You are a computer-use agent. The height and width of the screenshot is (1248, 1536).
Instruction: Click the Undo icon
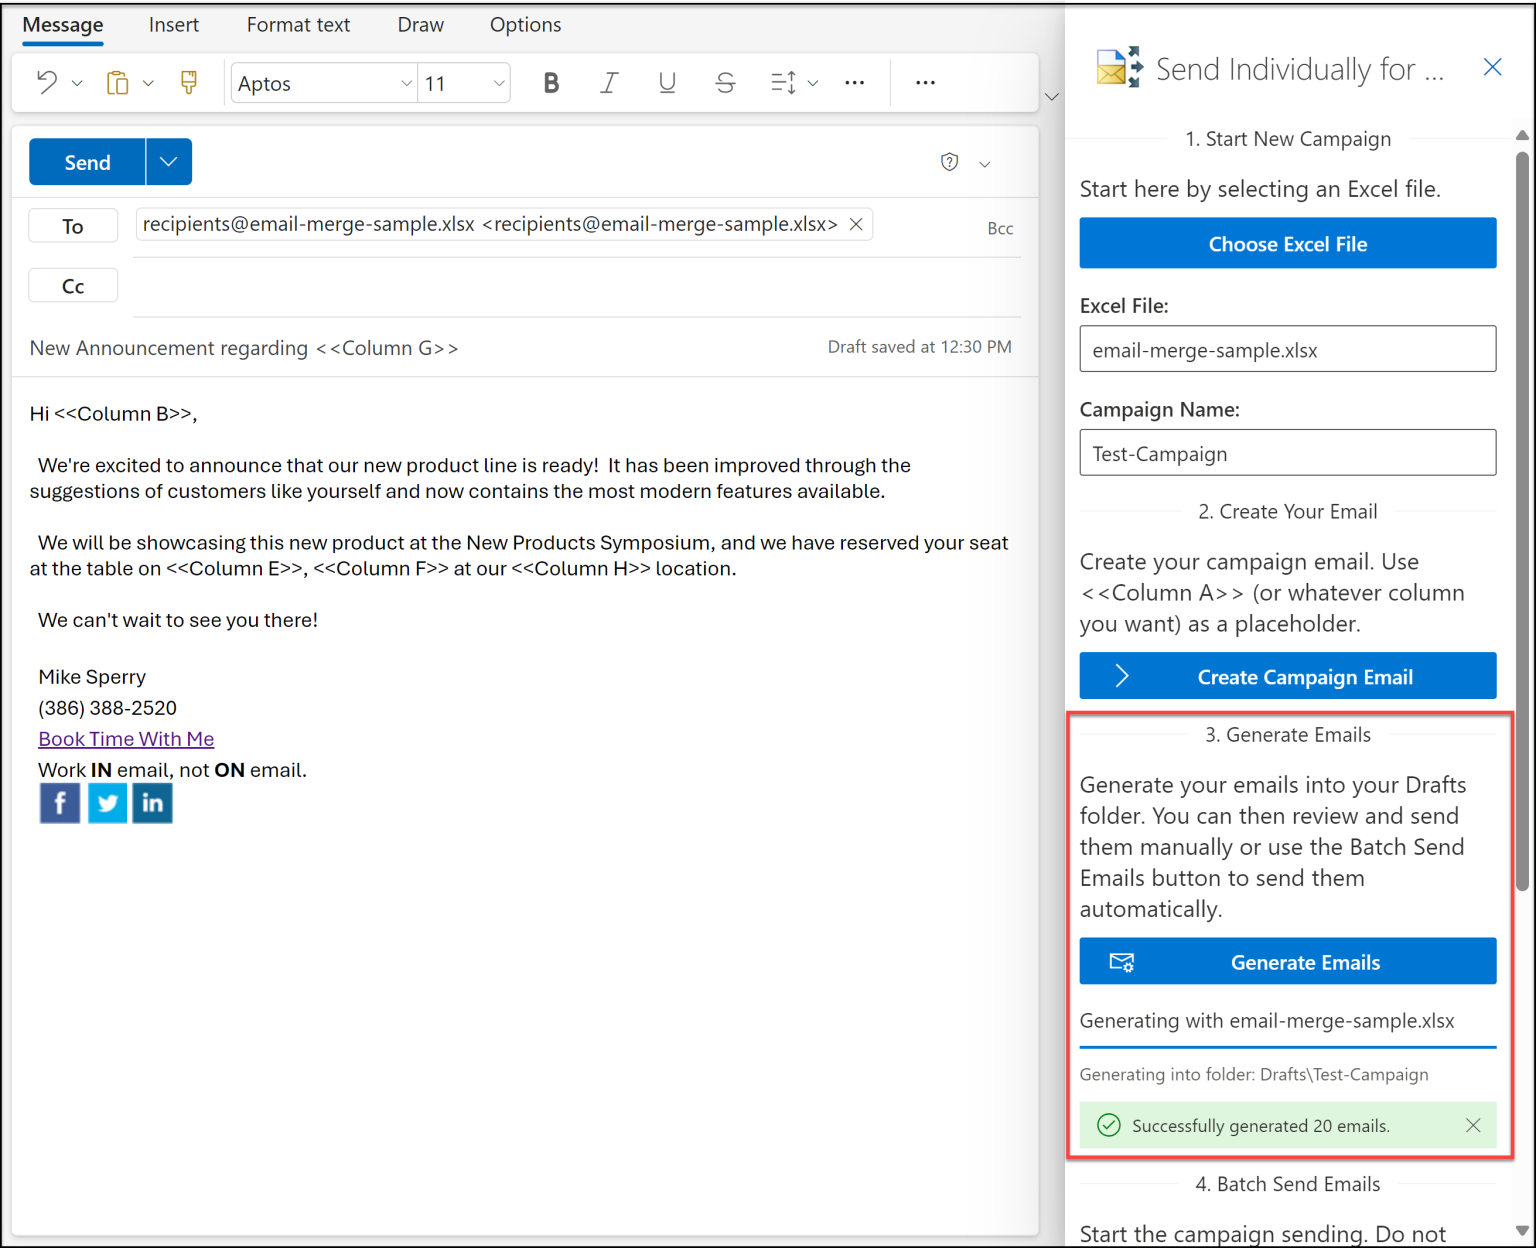click(47, 82)
